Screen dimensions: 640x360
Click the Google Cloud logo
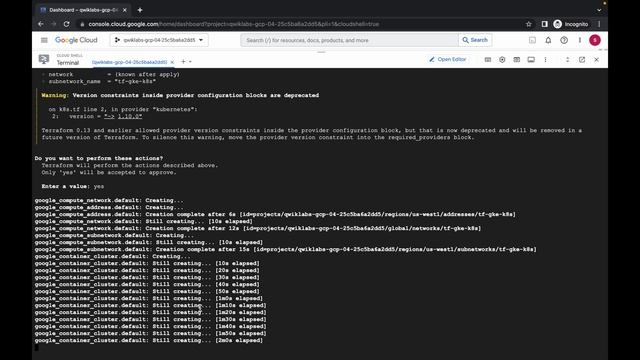(76, 40)
